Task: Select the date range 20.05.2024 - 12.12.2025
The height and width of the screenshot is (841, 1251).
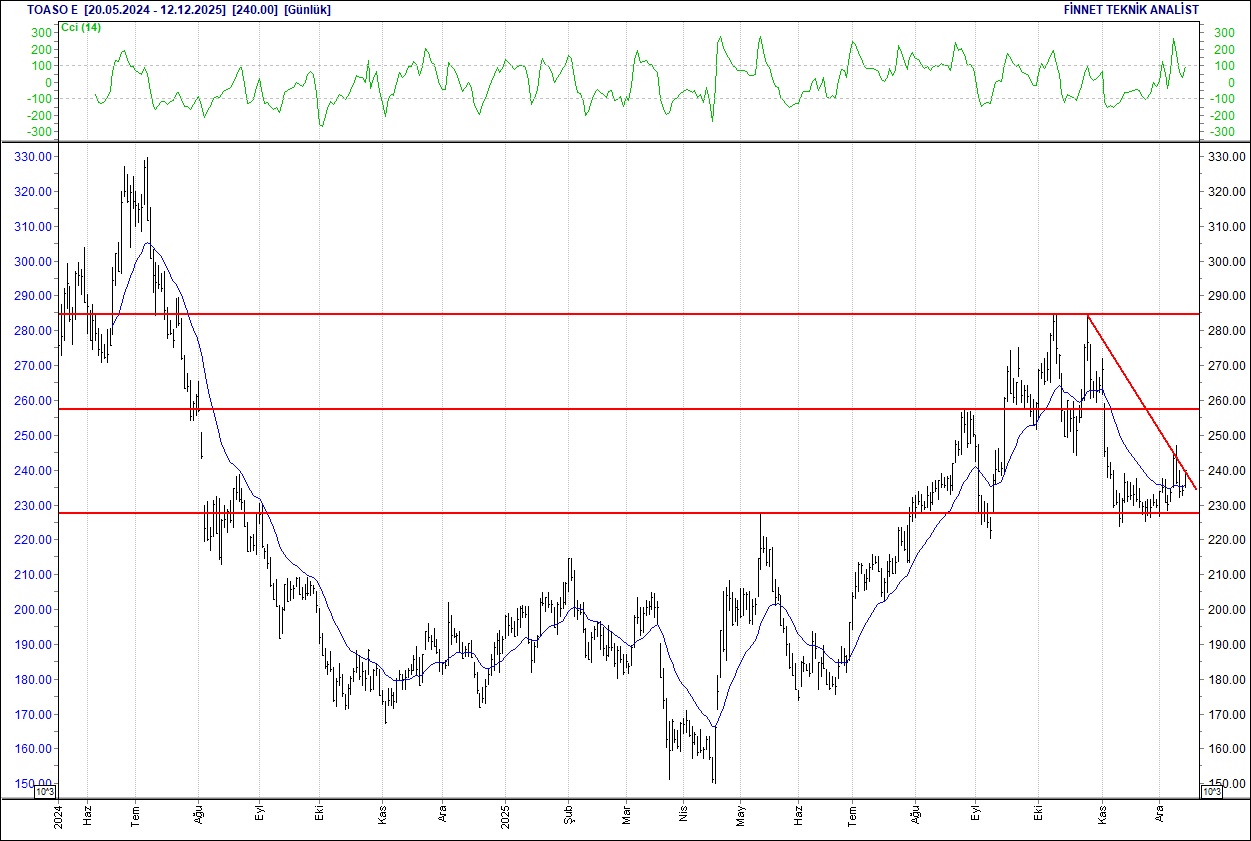Action: point(153,9)
